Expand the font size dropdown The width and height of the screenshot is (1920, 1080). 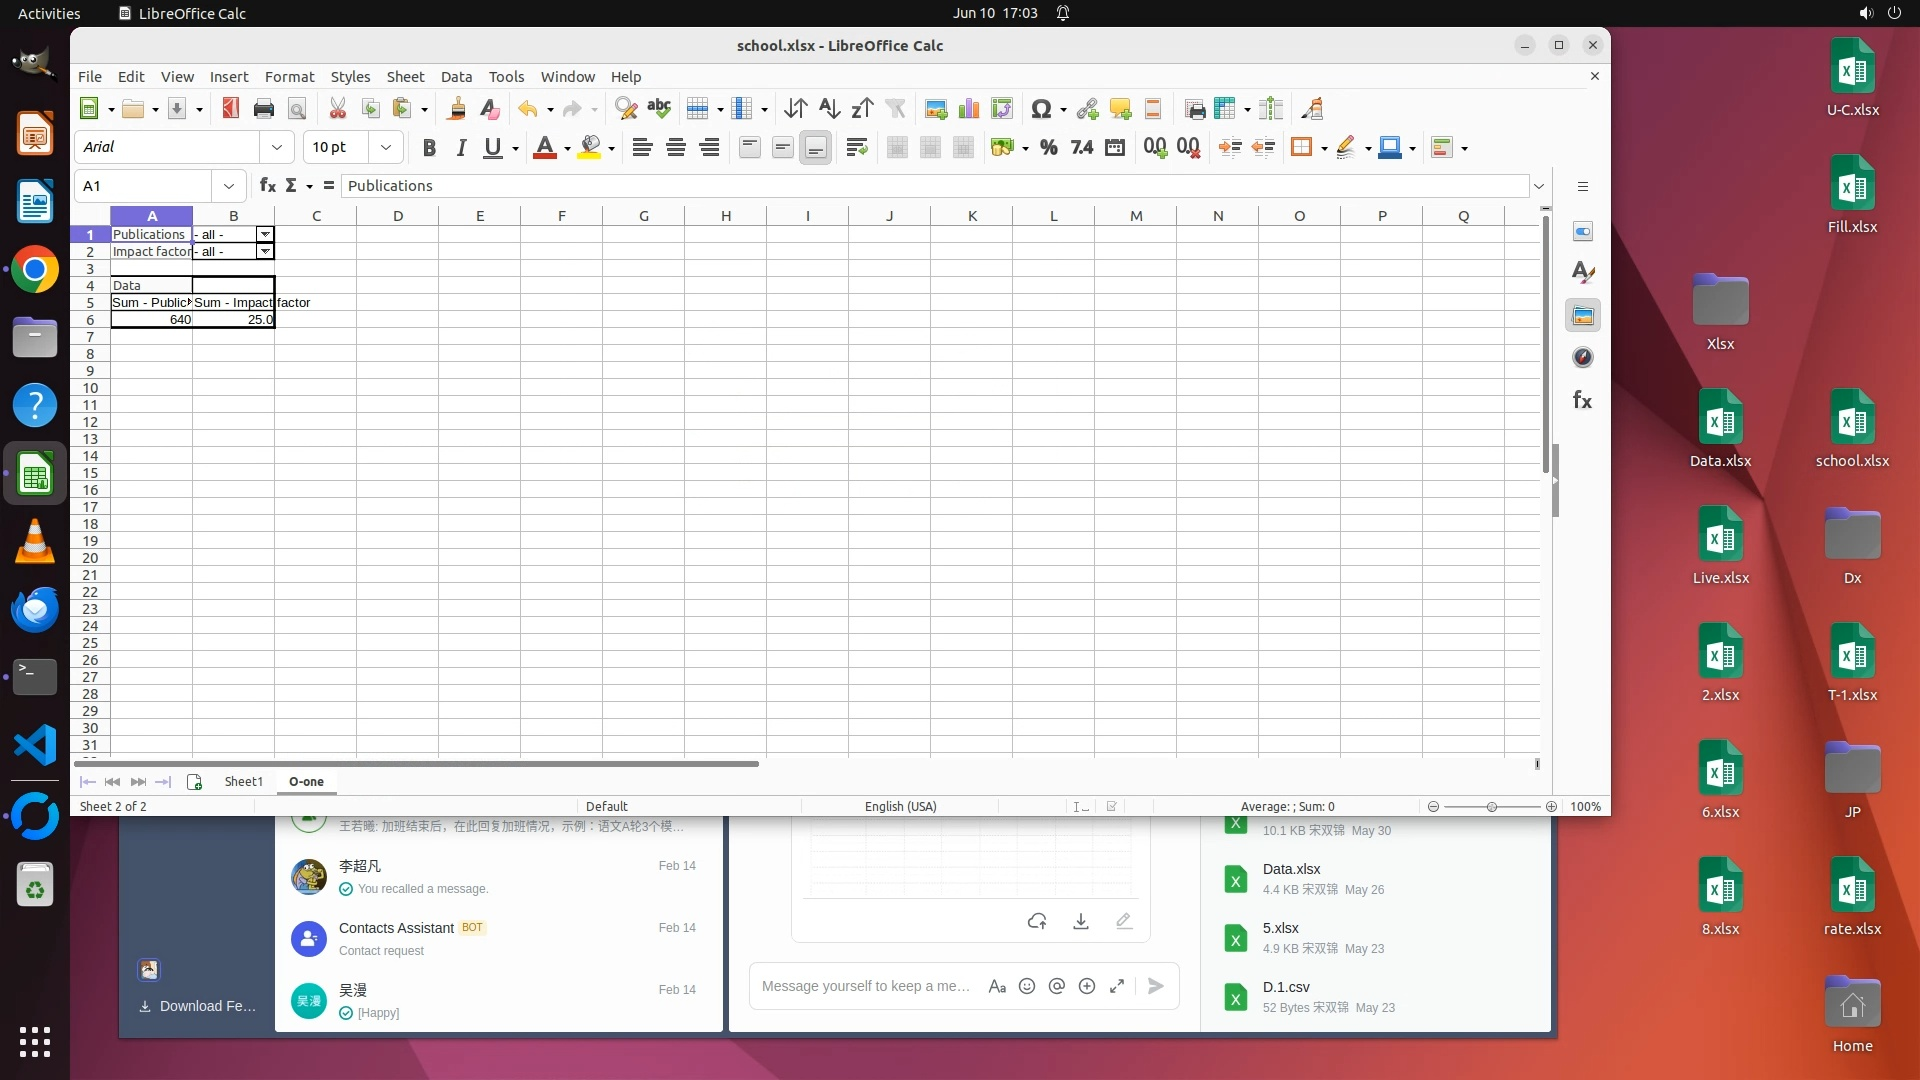click(385, 147)
